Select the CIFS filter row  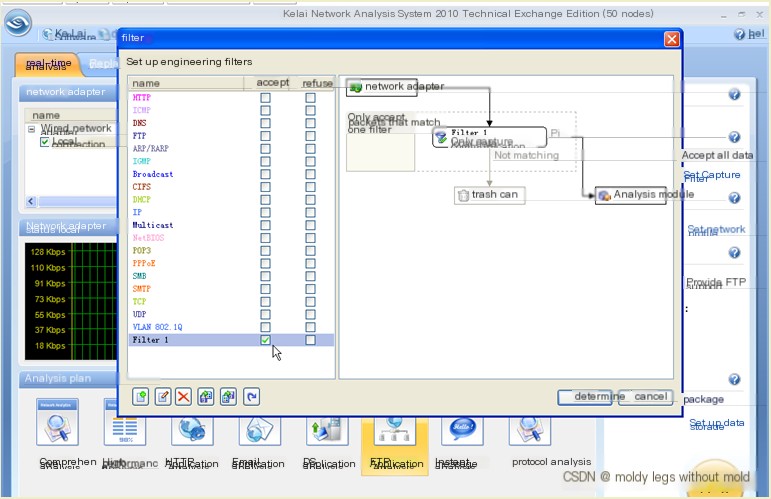click(x=231, y=187)
